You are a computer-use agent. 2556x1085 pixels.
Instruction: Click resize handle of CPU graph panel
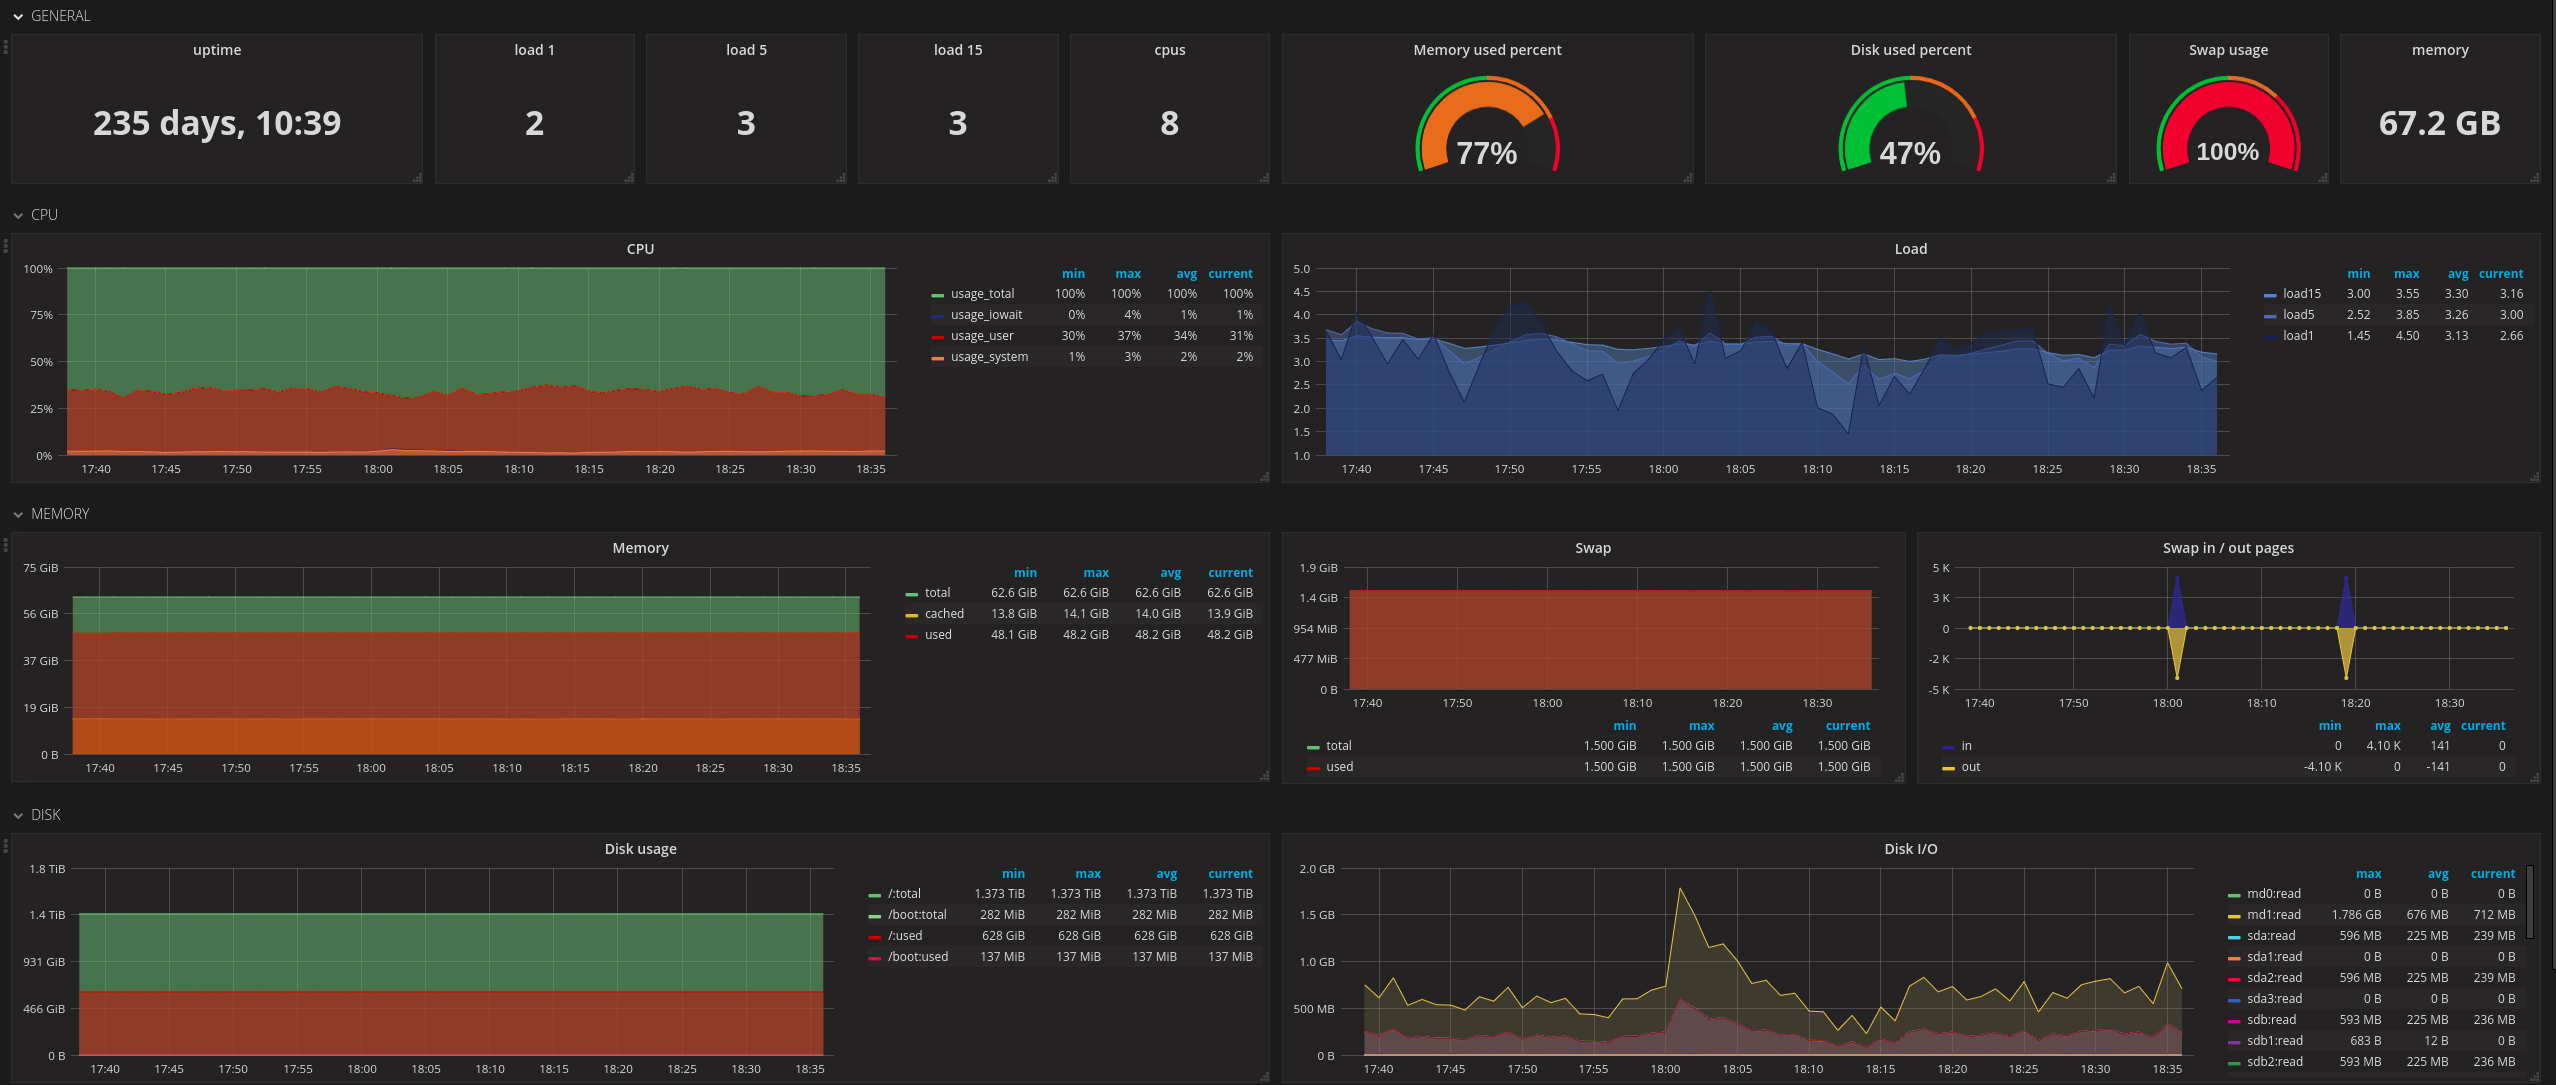pos(1264,477)
